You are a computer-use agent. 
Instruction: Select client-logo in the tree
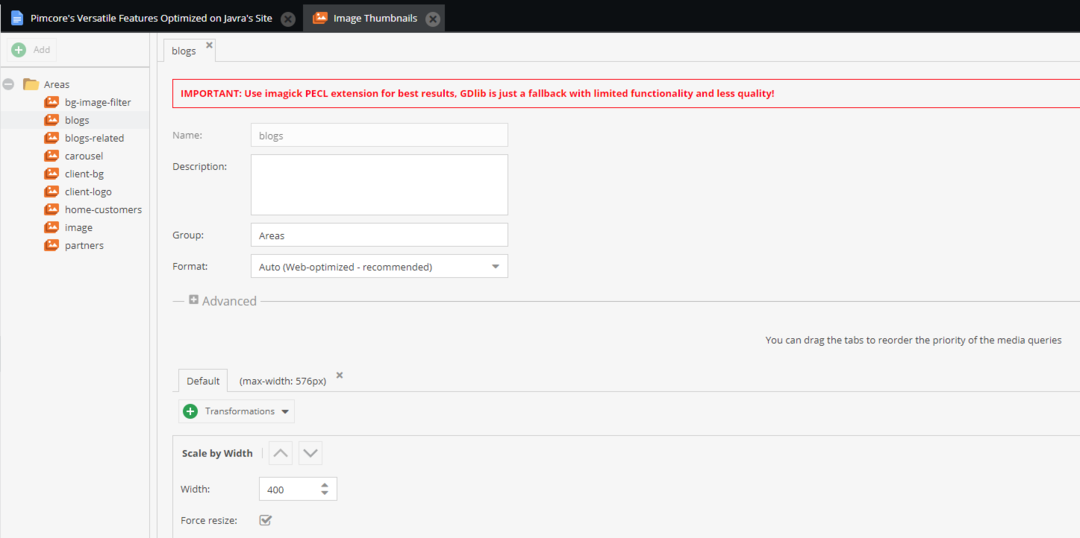88,192
